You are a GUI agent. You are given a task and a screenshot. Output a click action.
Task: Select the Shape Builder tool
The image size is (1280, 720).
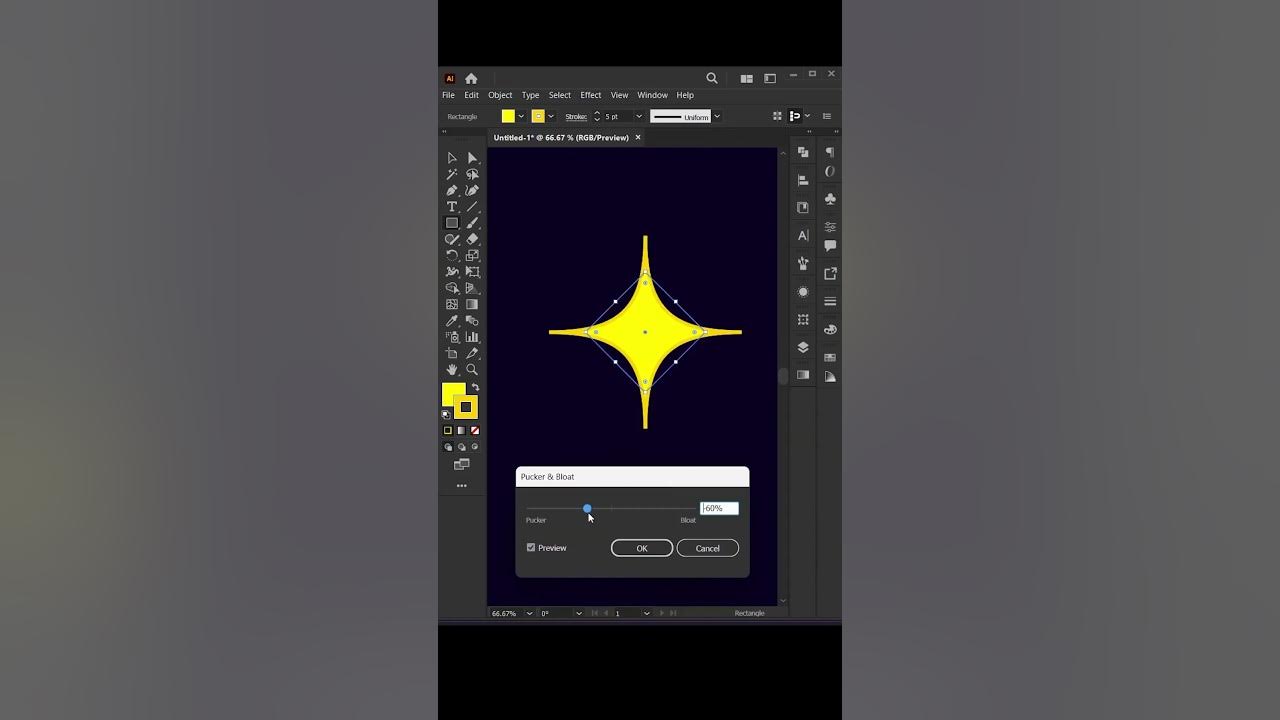coord(452,288)
